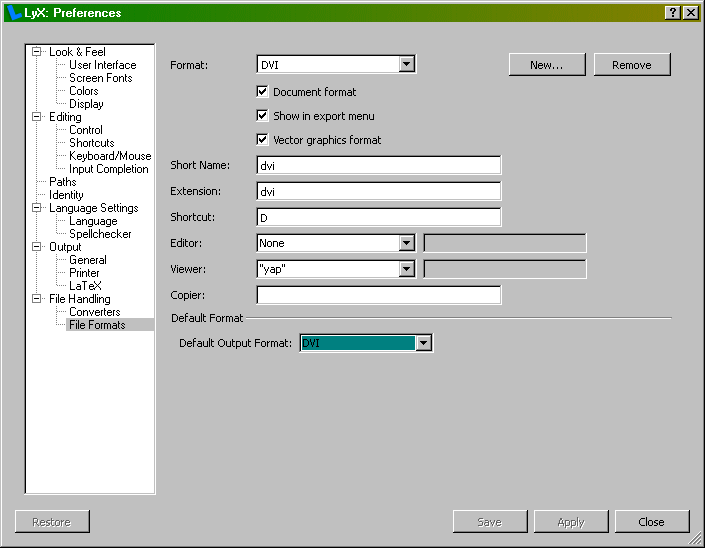Screen dimensions: 705x548
Task: Select Control under Editing
Action: point(86,130)
